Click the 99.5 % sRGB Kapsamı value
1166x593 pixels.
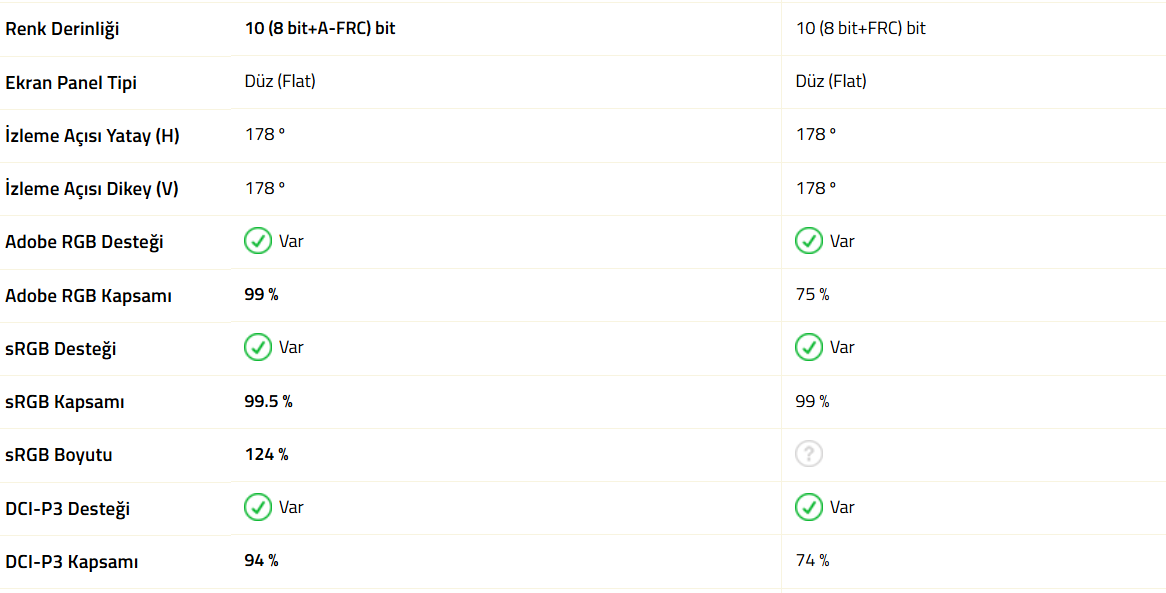(x=268, y=401)
